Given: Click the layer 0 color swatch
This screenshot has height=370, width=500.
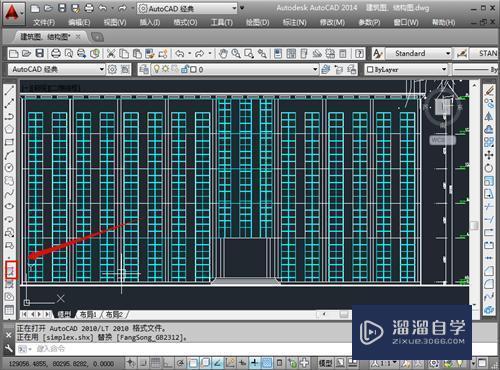Looking at the screenshot, I should click(193, 69).
